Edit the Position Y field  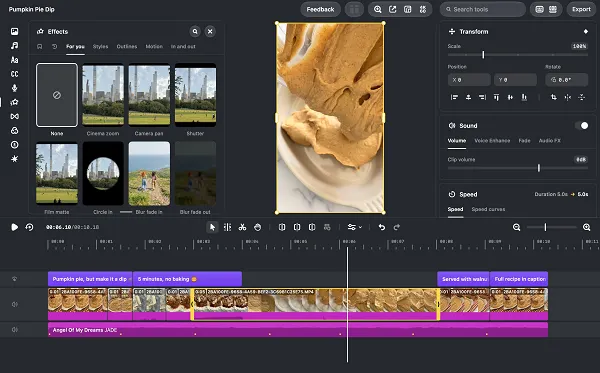[515, 80]
